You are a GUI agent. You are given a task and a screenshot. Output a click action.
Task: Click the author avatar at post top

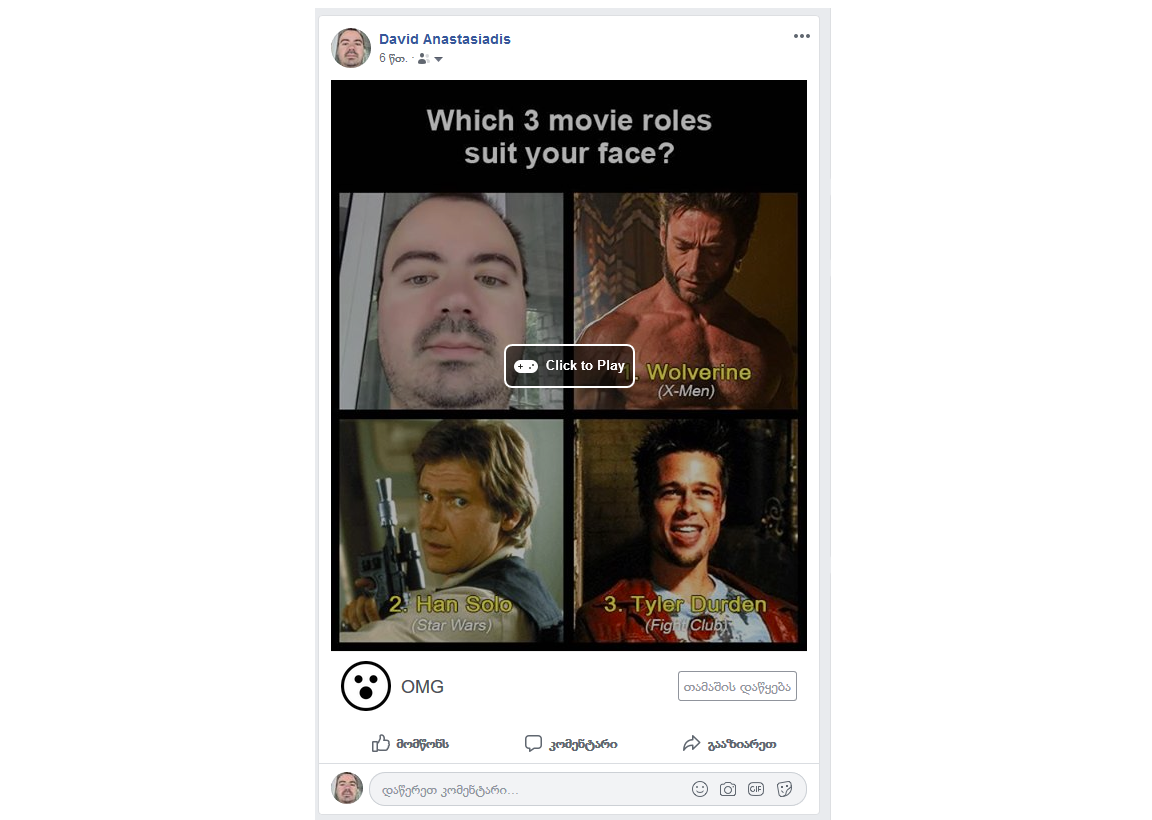point(351,48)
